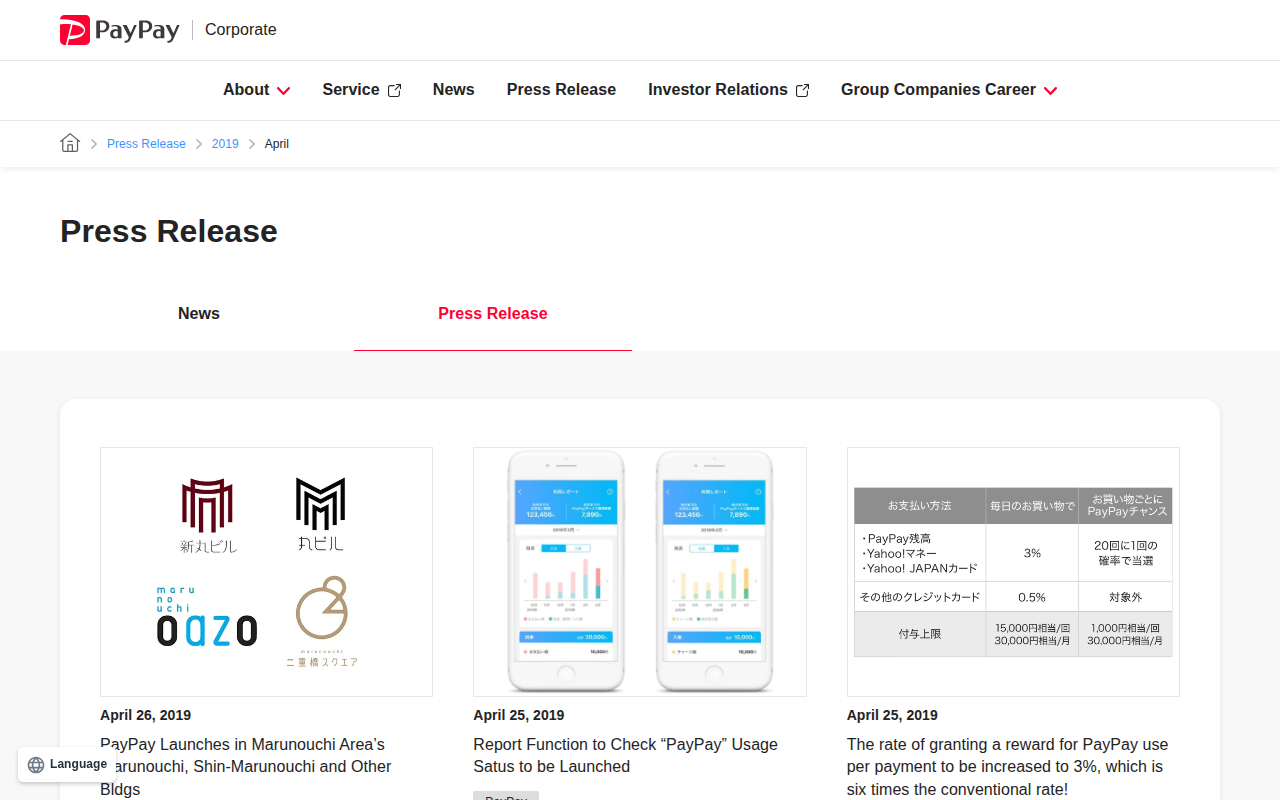Click the PayPay logo
Image resolution: width=1280 pixels, height=800 pixels.
[119, 30]
